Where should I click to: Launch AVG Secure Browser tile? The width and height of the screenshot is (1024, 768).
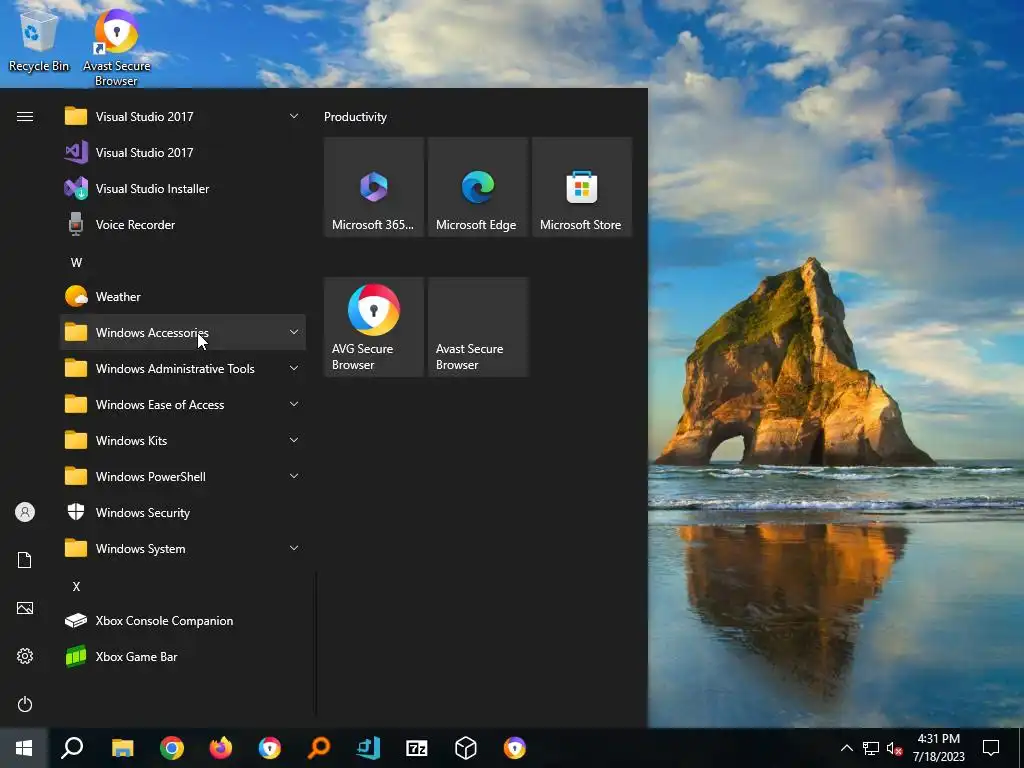[x=374, y=327]
